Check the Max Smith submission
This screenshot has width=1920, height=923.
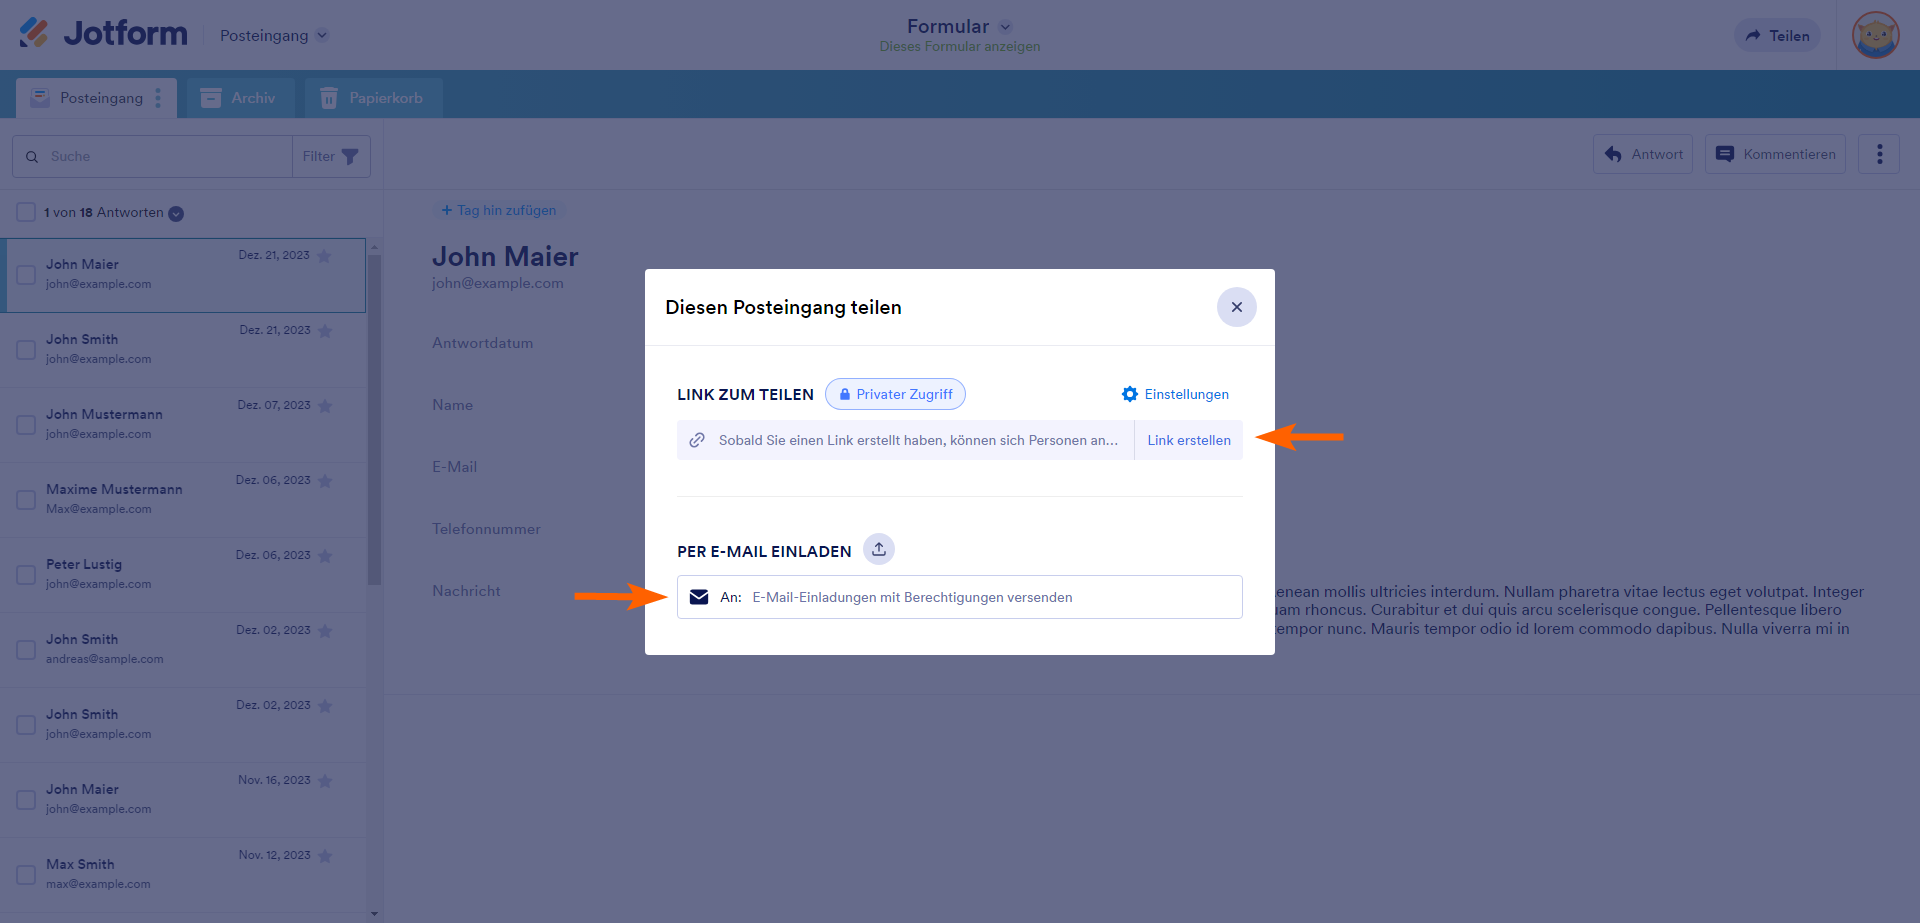point(26,875)
